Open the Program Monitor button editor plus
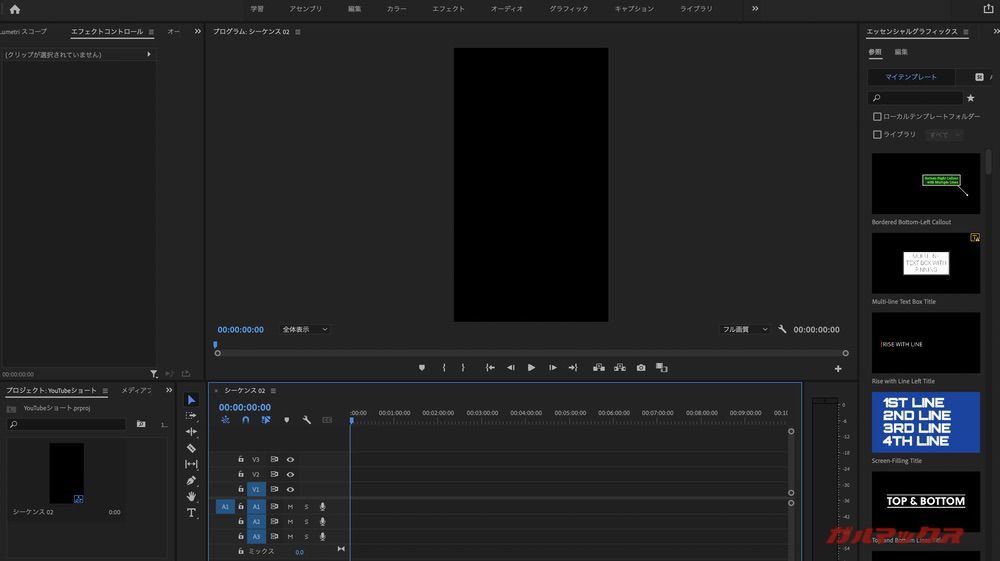Viewport: 1000px width, 561px height. click(x=838, y=368)
